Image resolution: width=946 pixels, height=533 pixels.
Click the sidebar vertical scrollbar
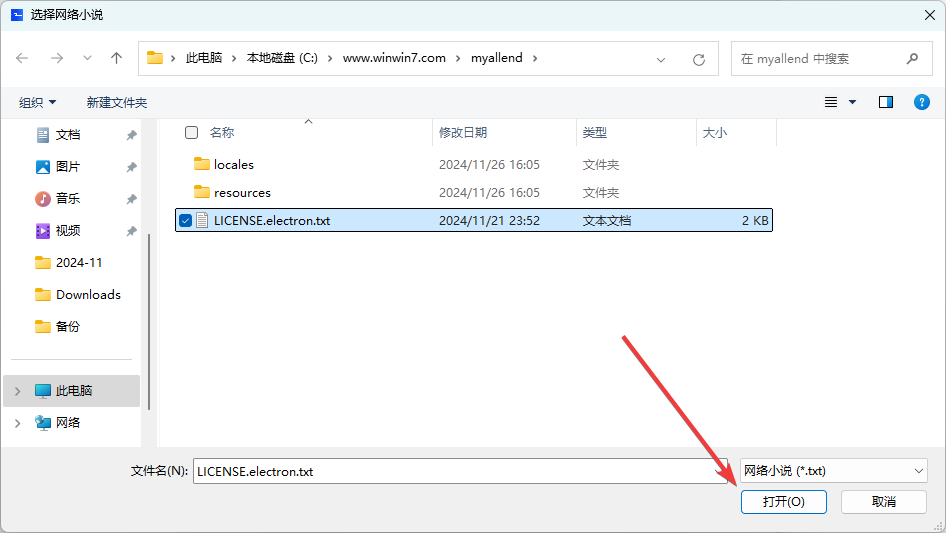coord(148,322)
